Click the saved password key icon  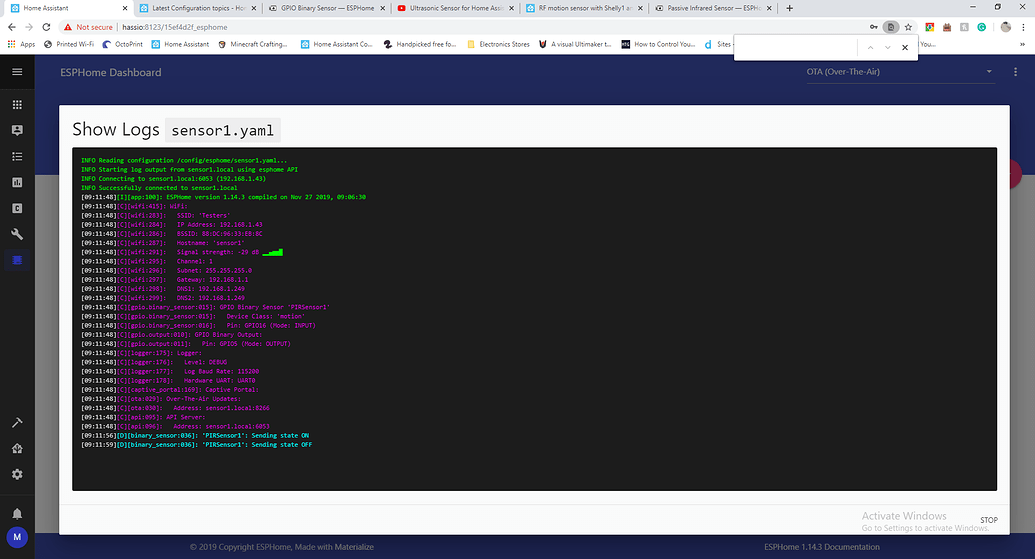pos(873,27)
